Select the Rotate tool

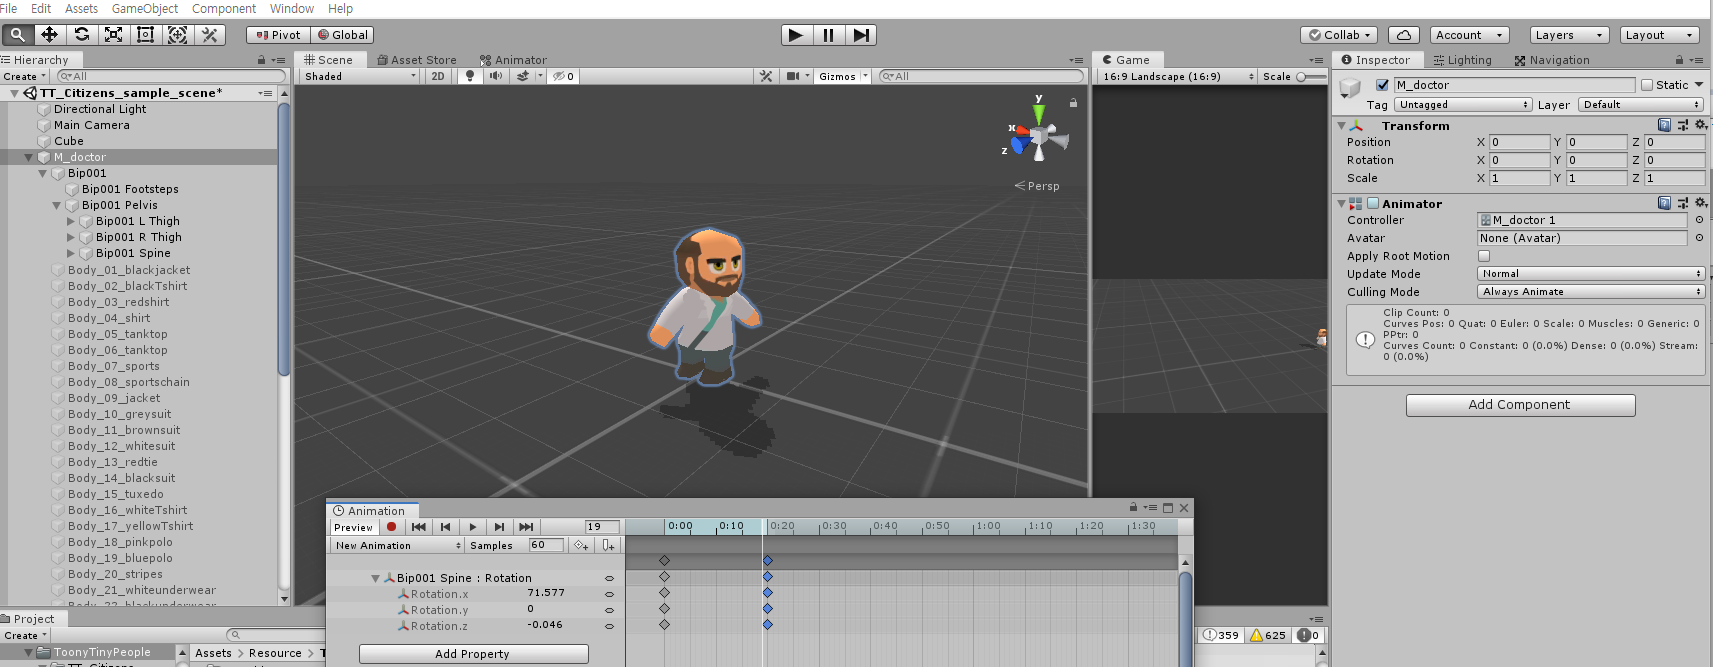pos(82,35)
